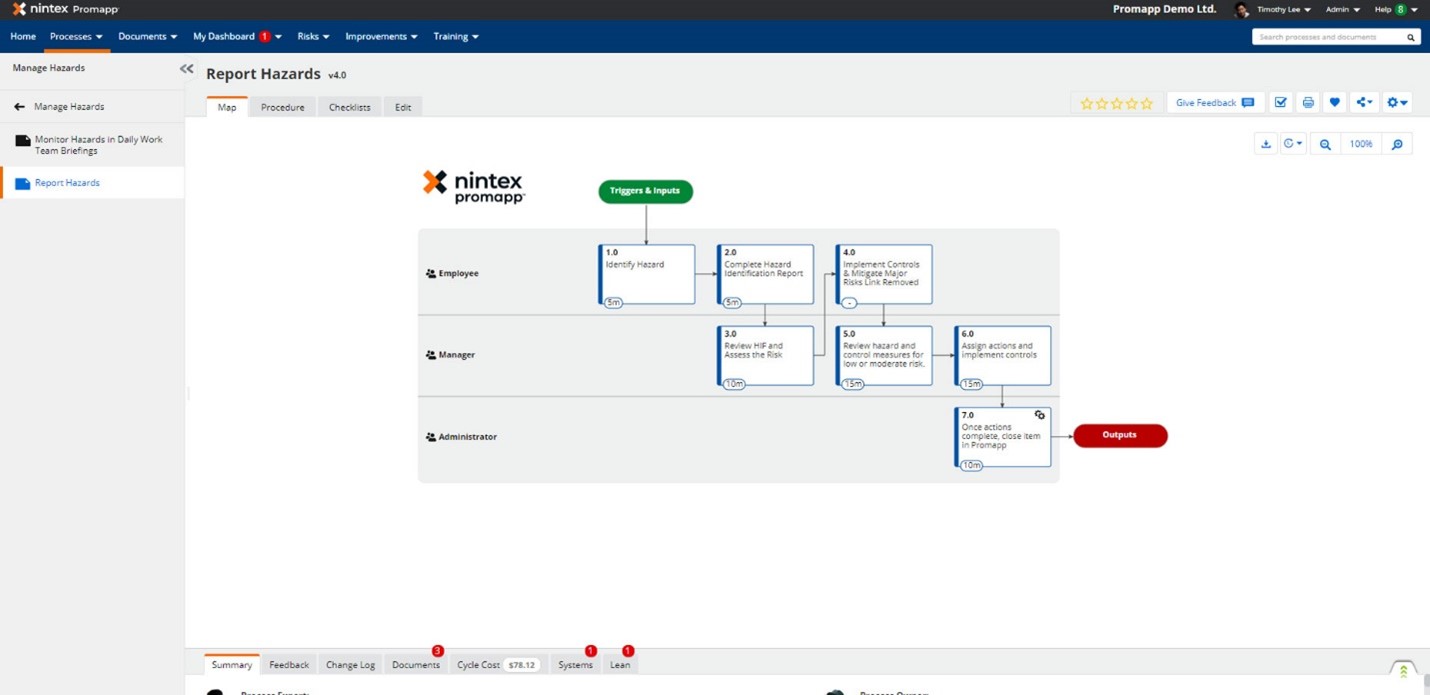Open the Processes menu
The image size is (1430, 695).
click(x=76, y=36)
